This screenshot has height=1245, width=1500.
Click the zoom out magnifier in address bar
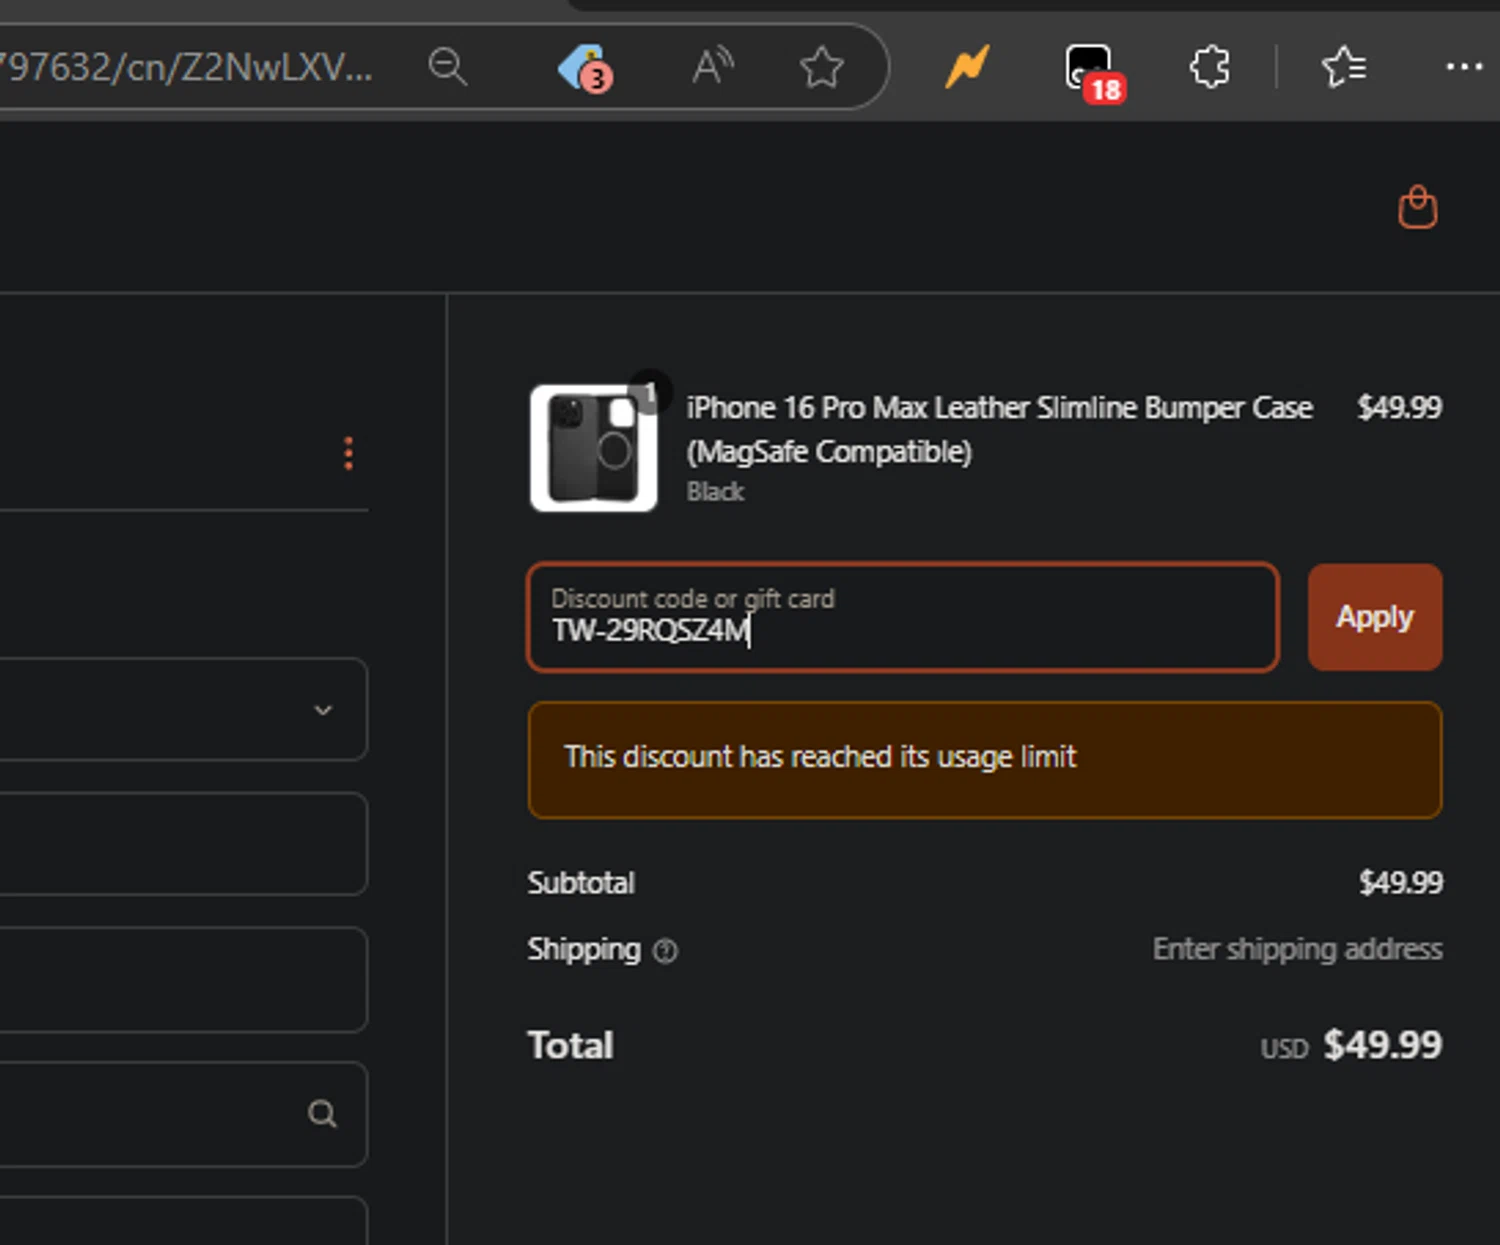coord(447,67)
